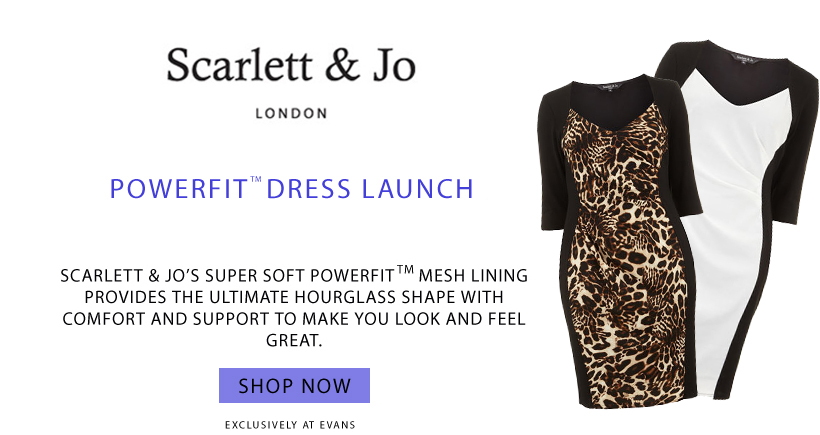Click the SHOP NOW button
Screen dimensions: 820x435
click(294, 385)
